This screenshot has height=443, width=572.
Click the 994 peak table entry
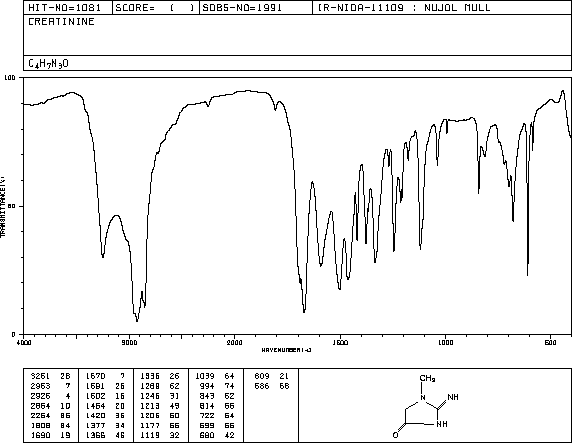click(x=217, y=386)
